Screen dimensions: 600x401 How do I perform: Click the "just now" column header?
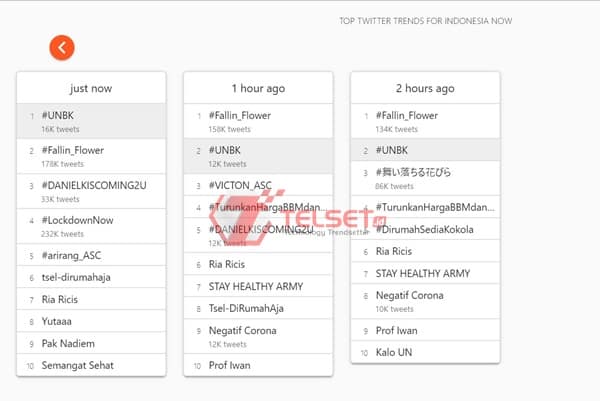click(x=91, y=88)
